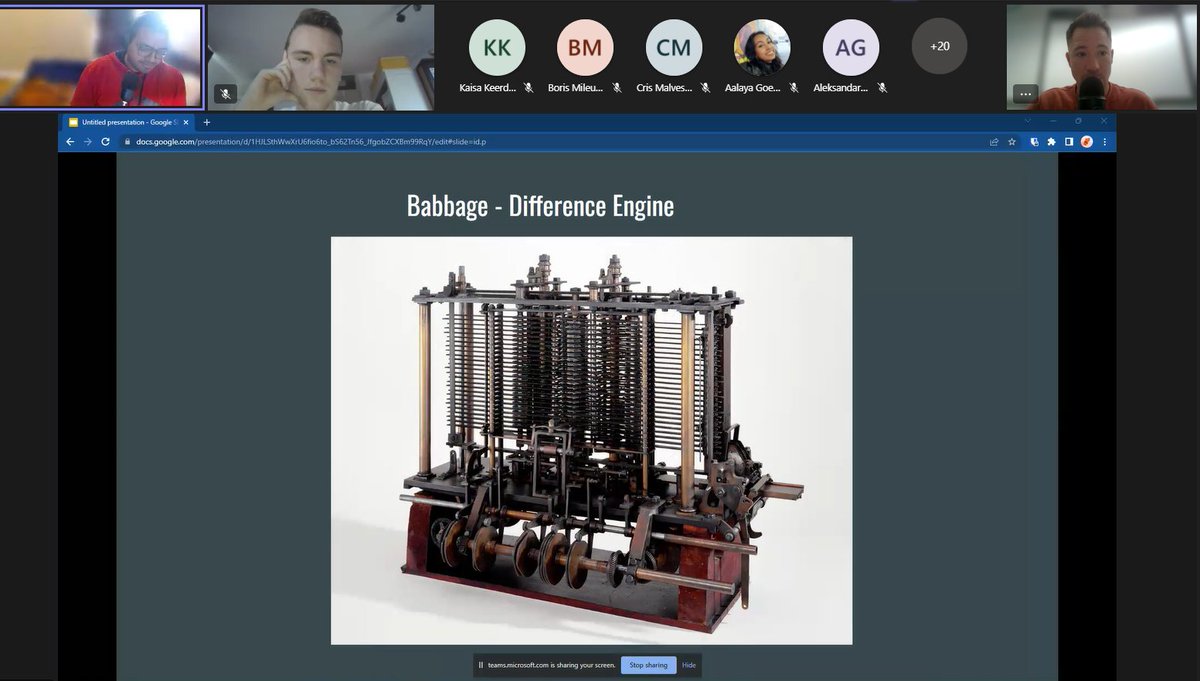Viewport: 1200px width, 681px height.
Task: Click the muted mic icon beside Boris Mileu
Action: (617, 88)
